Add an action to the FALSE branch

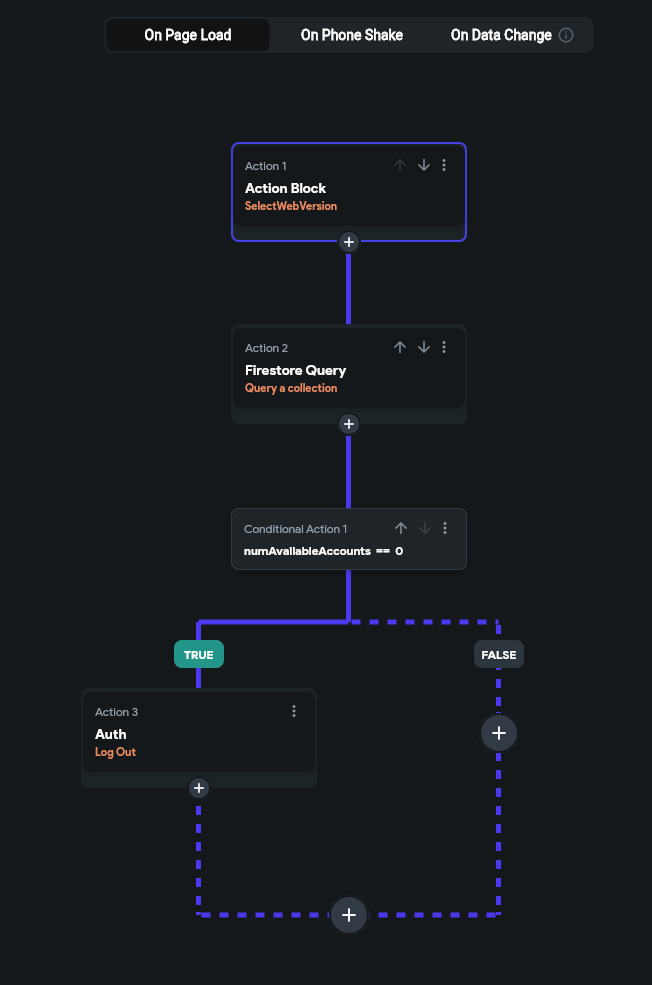tap(498, 732)
